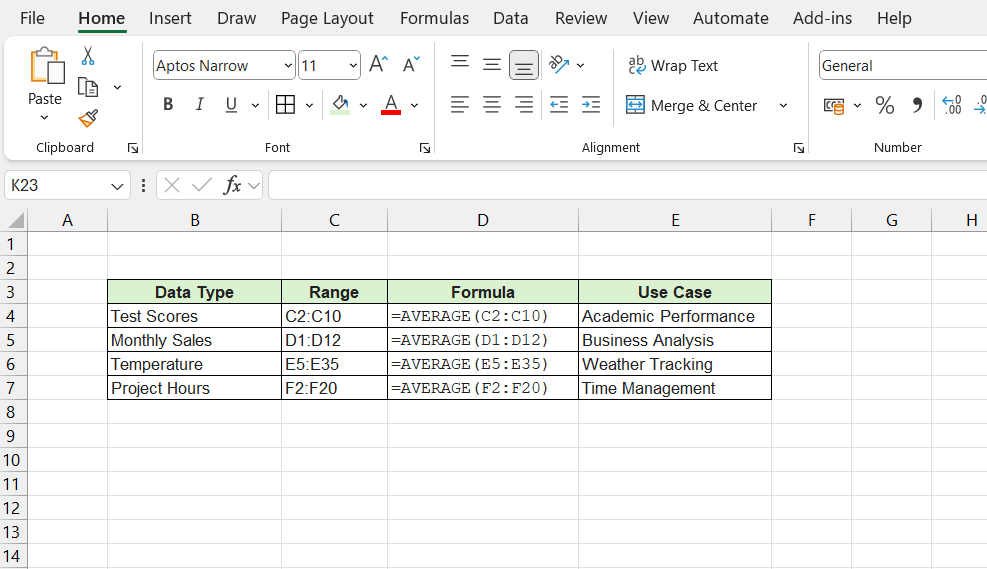Apply red font color A
This screenshot has height=569, width=987.
pos(391,104)
